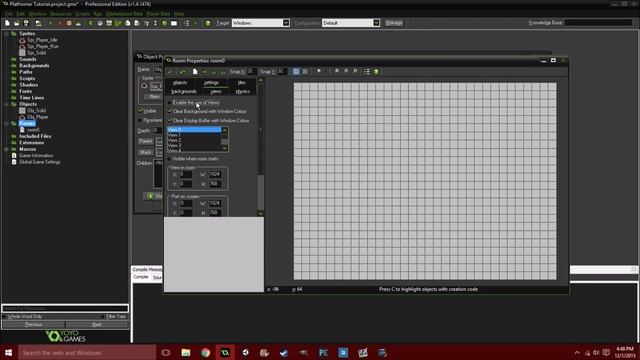Select Spr_Player_Idle in the resource tree

pos(42,40)
